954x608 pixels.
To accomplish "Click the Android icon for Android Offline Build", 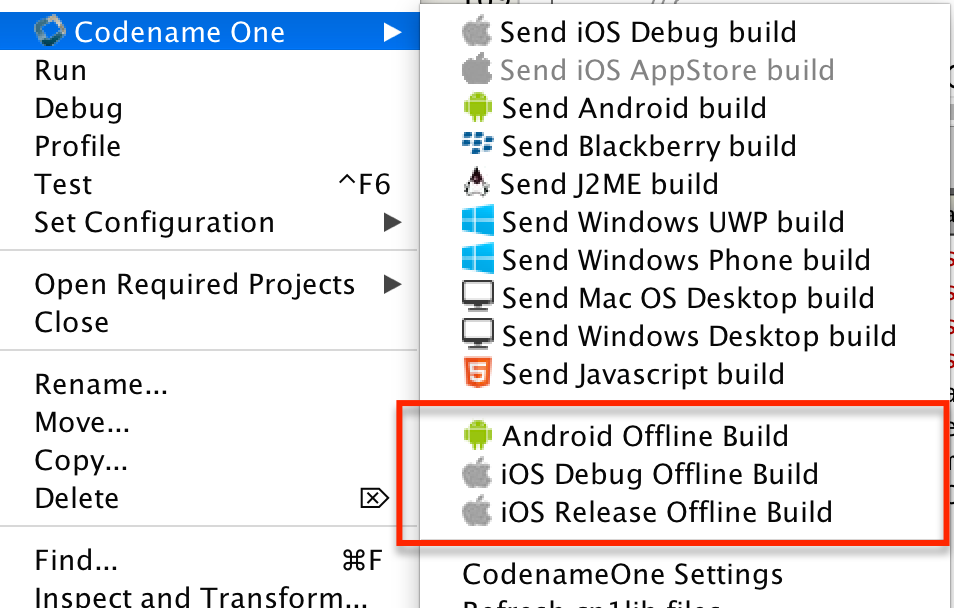I will click(x=477, y=436).
